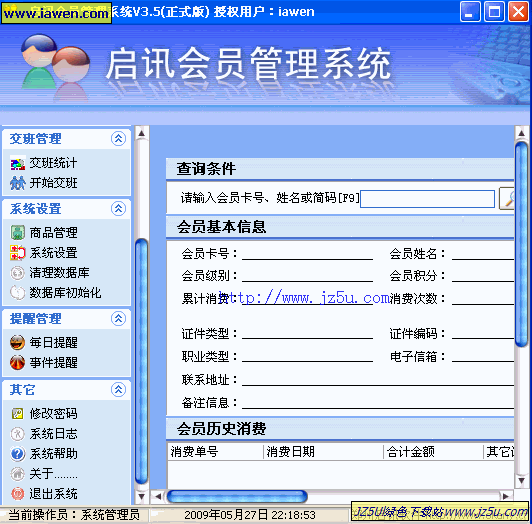The width and height of the screenshot is (532, 524).
Task: Open the 事件提醒 icon
Action: click(x=18, y=362)
